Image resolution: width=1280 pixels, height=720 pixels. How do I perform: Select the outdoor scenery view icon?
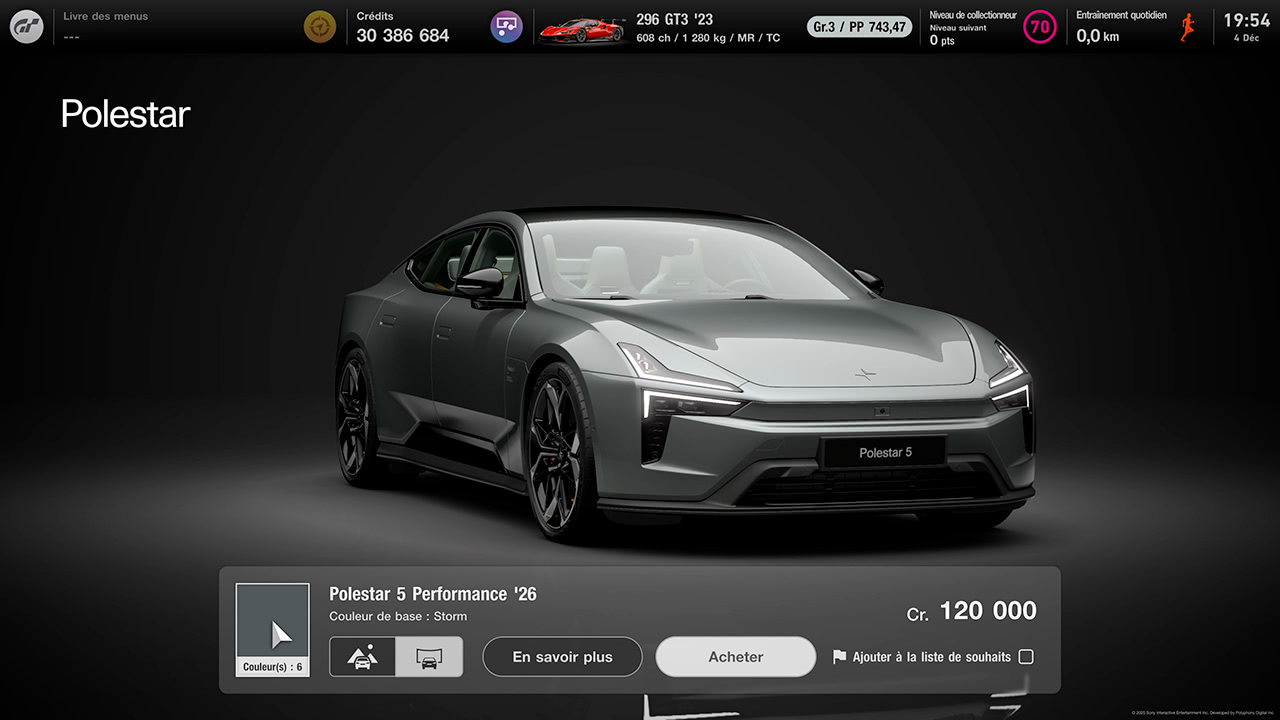click(362, 657)
